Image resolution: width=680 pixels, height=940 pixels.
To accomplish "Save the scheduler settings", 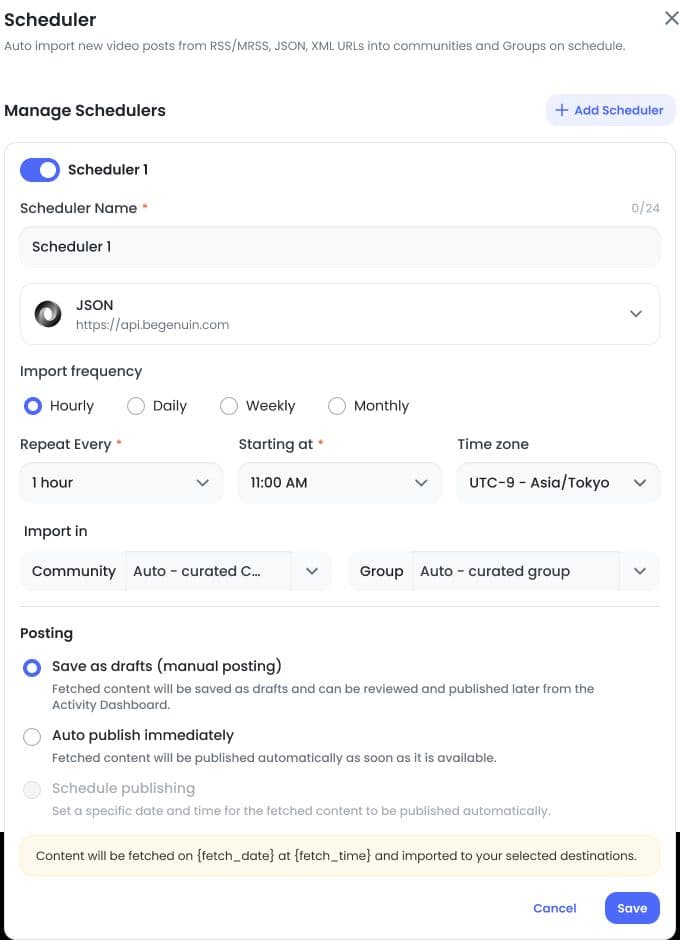I will click(x=632, y=908).
